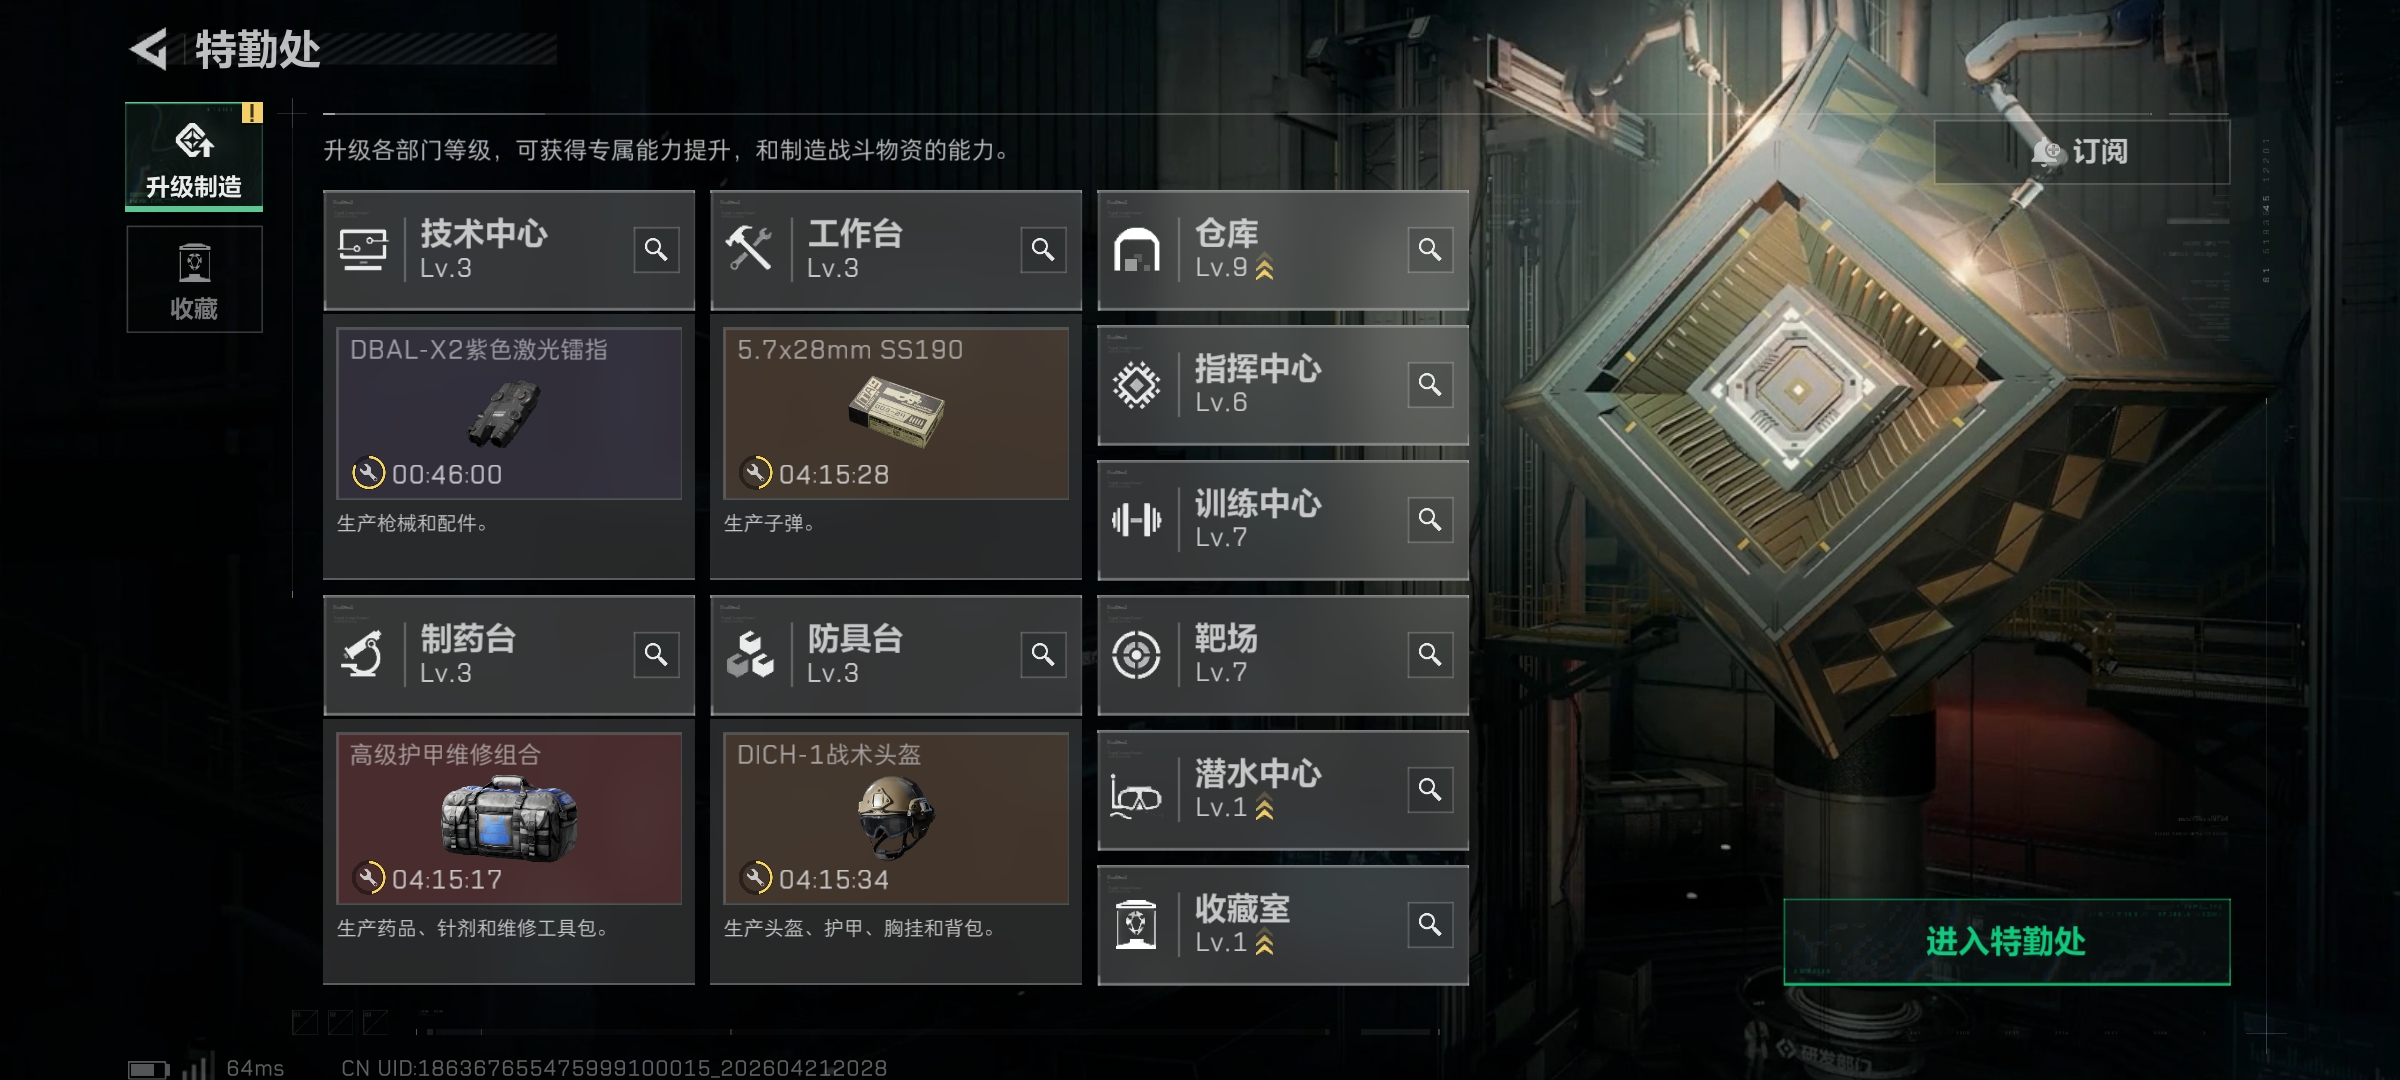Click the 订阅 subscribe button

click(2082, 152)
